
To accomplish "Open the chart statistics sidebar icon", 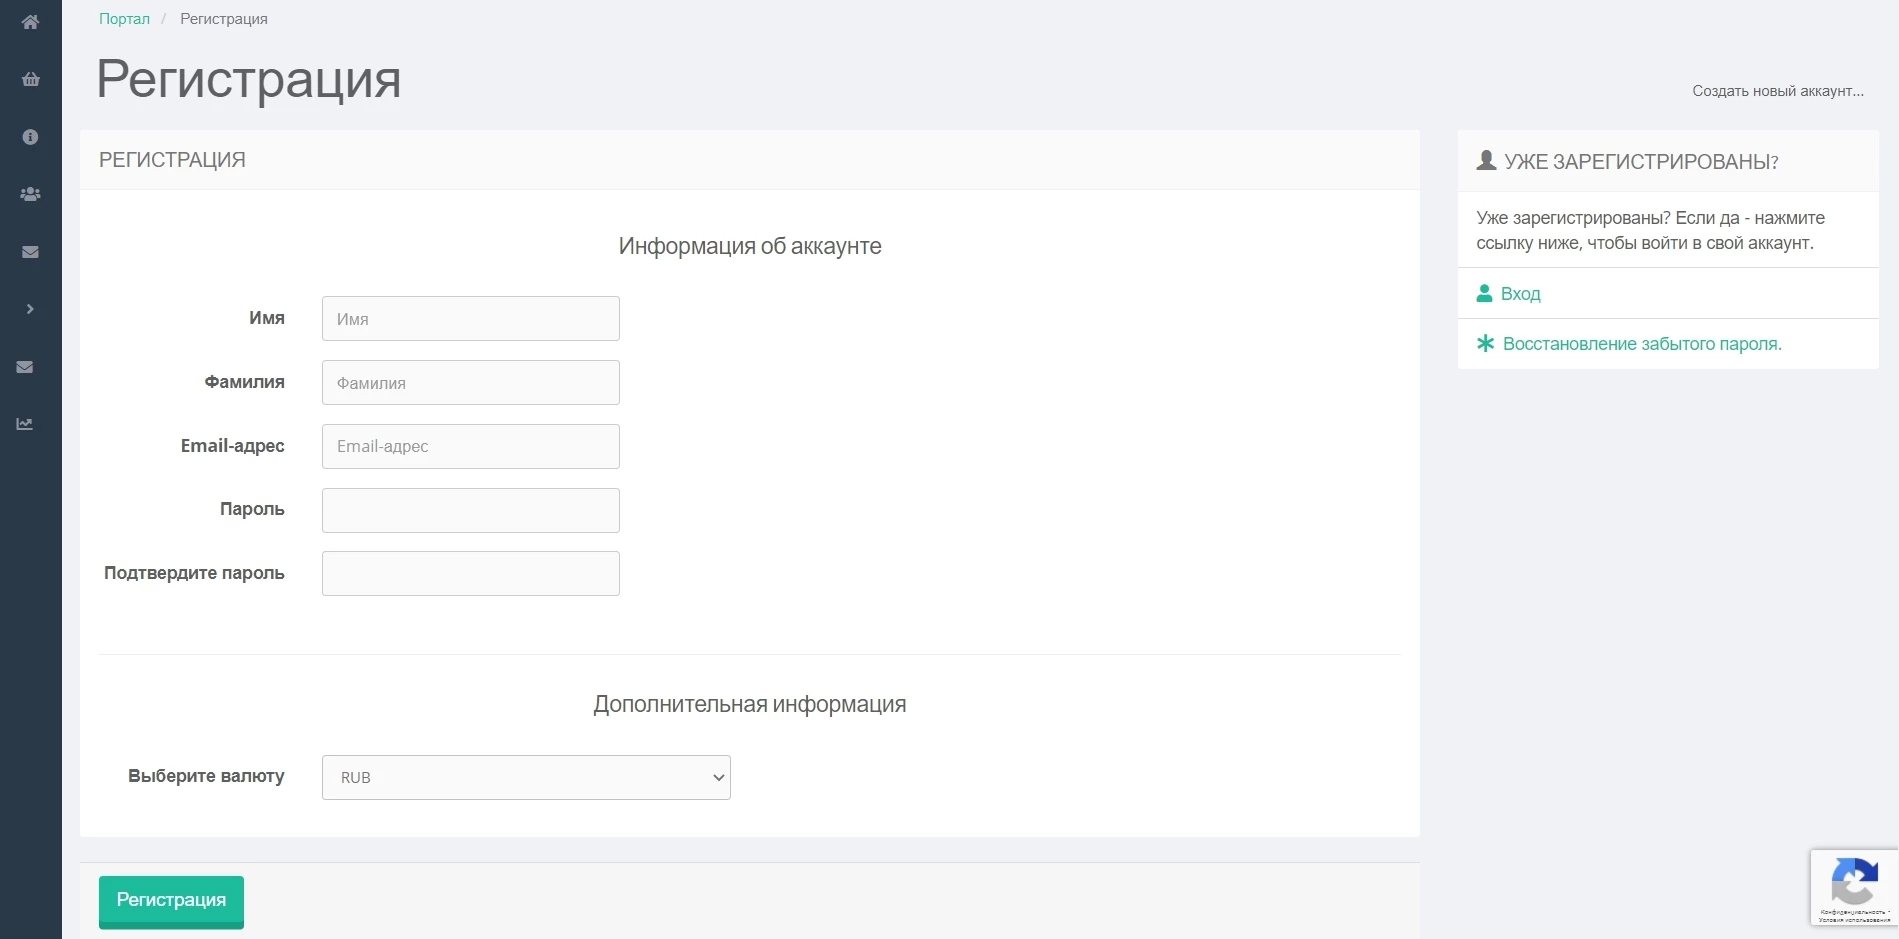I will coord(25,424).
